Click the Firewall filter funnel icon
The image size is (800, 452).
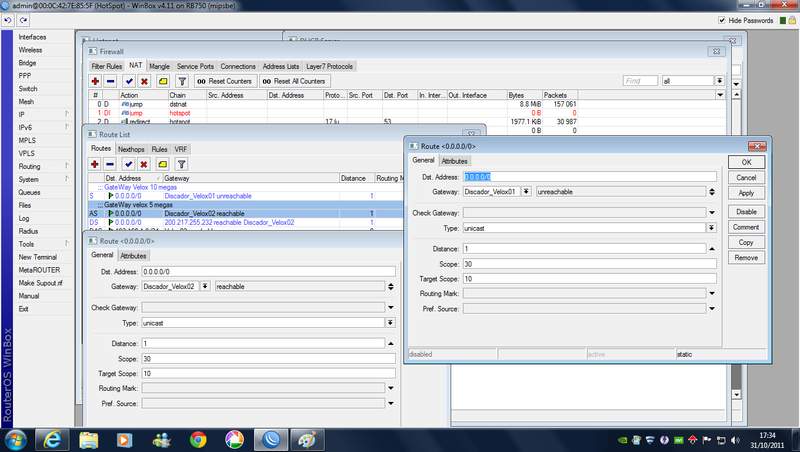click(x=182, y=80)
